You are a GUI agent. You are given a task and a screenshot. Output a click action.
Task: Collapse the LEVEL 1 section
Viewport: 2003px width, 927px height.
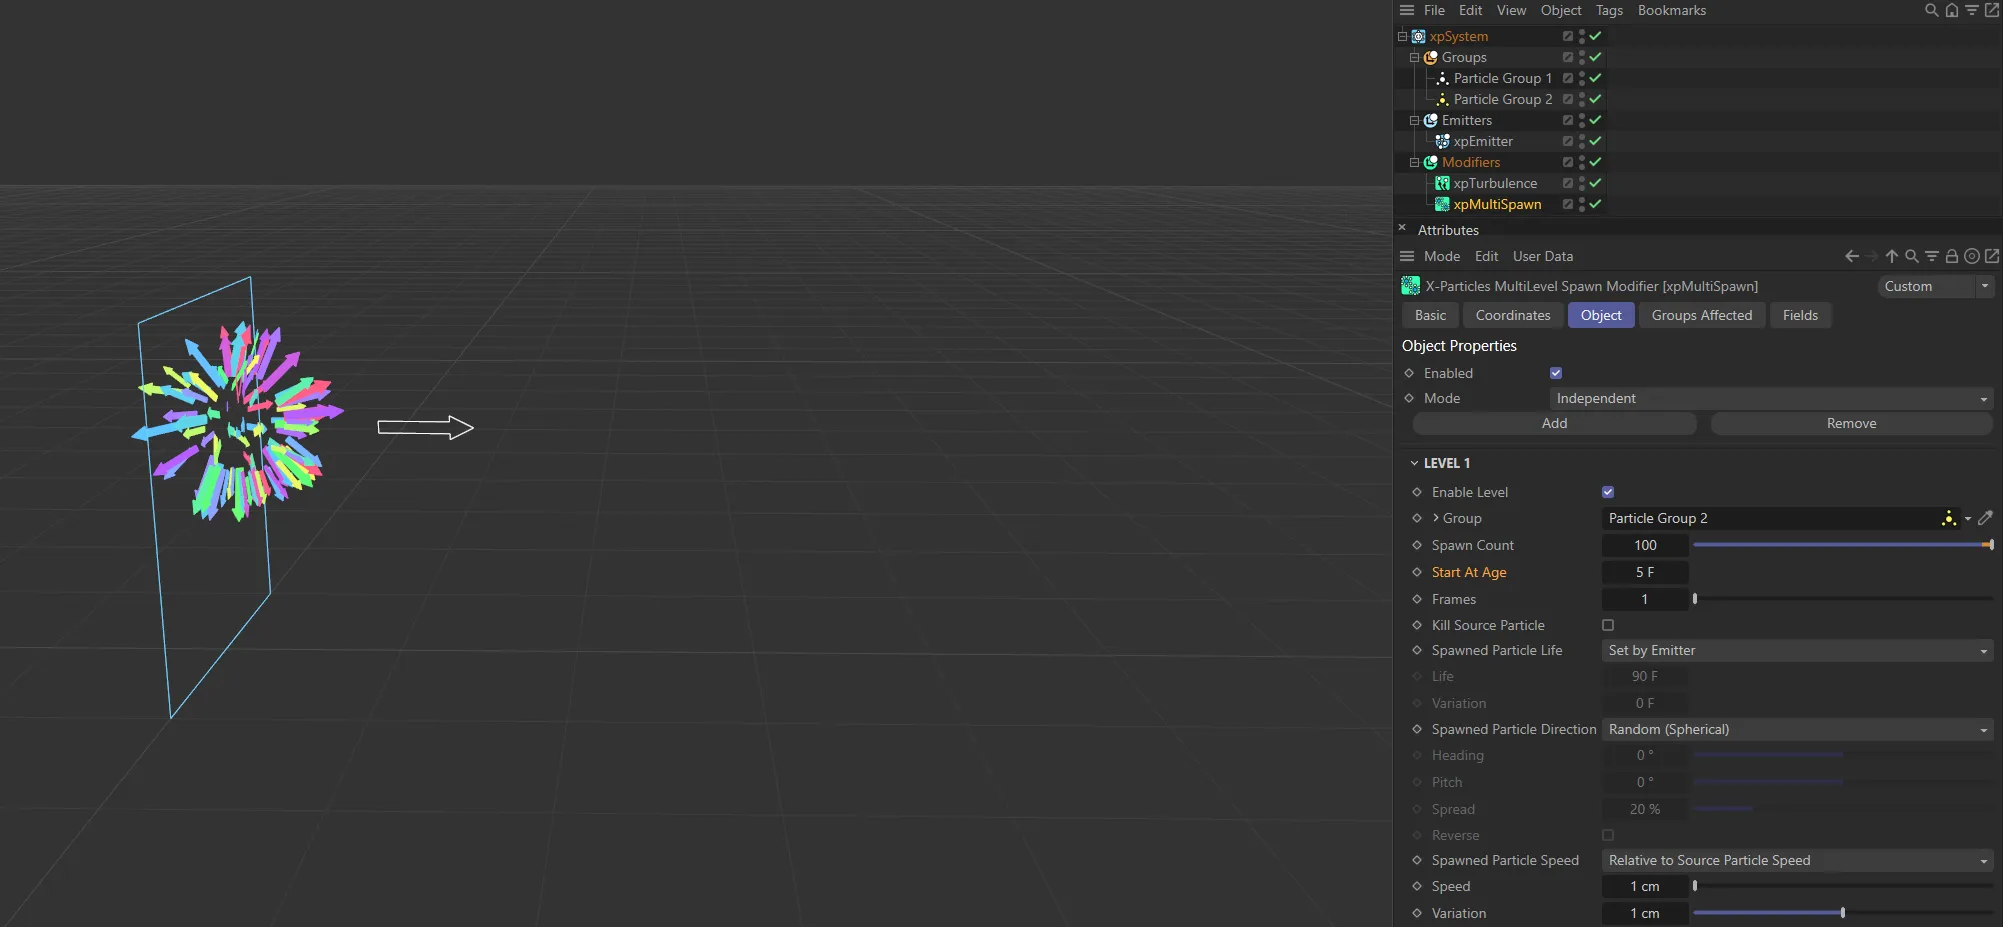pyautogui.click(x=1413, y=462)
